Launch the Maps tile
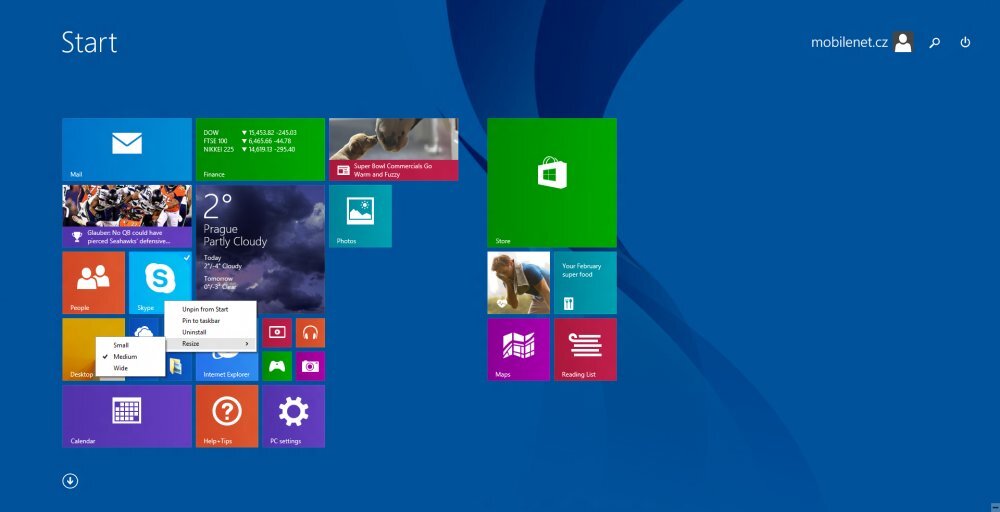Viewport: 1000px width, 512px height. tap(518, 349)
